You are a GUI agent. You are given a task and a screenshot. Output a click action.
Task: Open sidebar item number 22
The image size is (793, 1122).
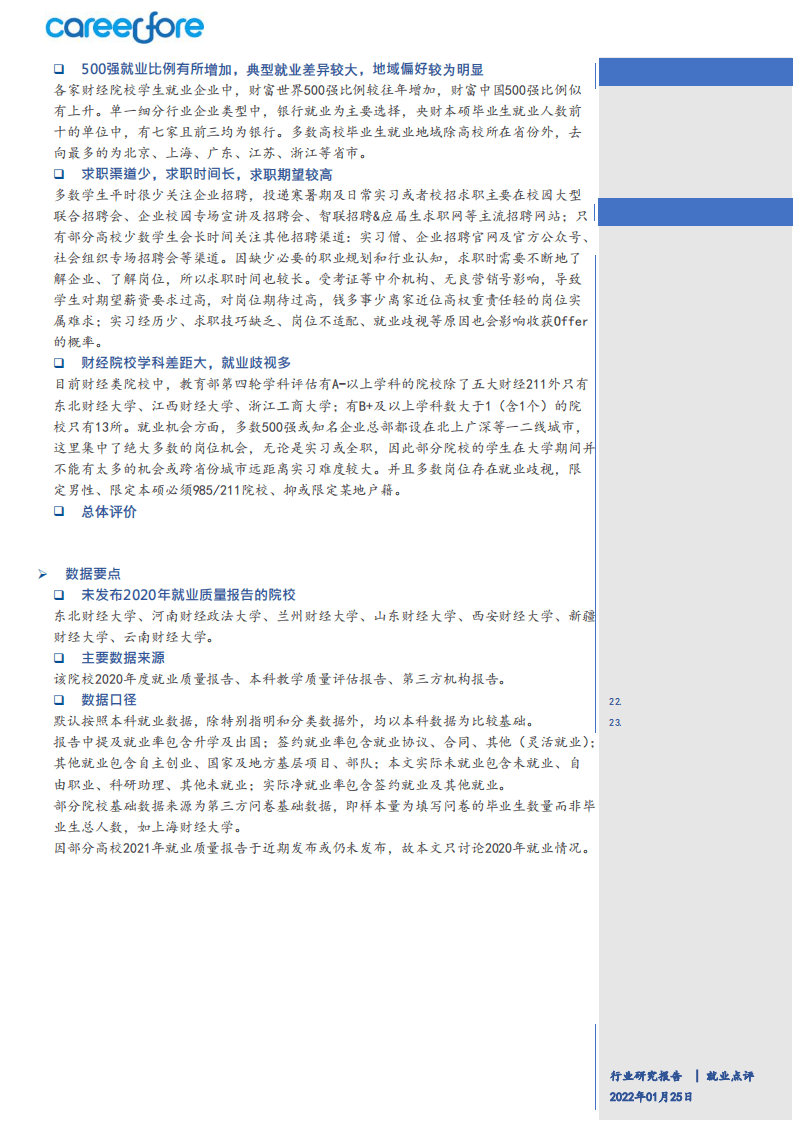615,702
